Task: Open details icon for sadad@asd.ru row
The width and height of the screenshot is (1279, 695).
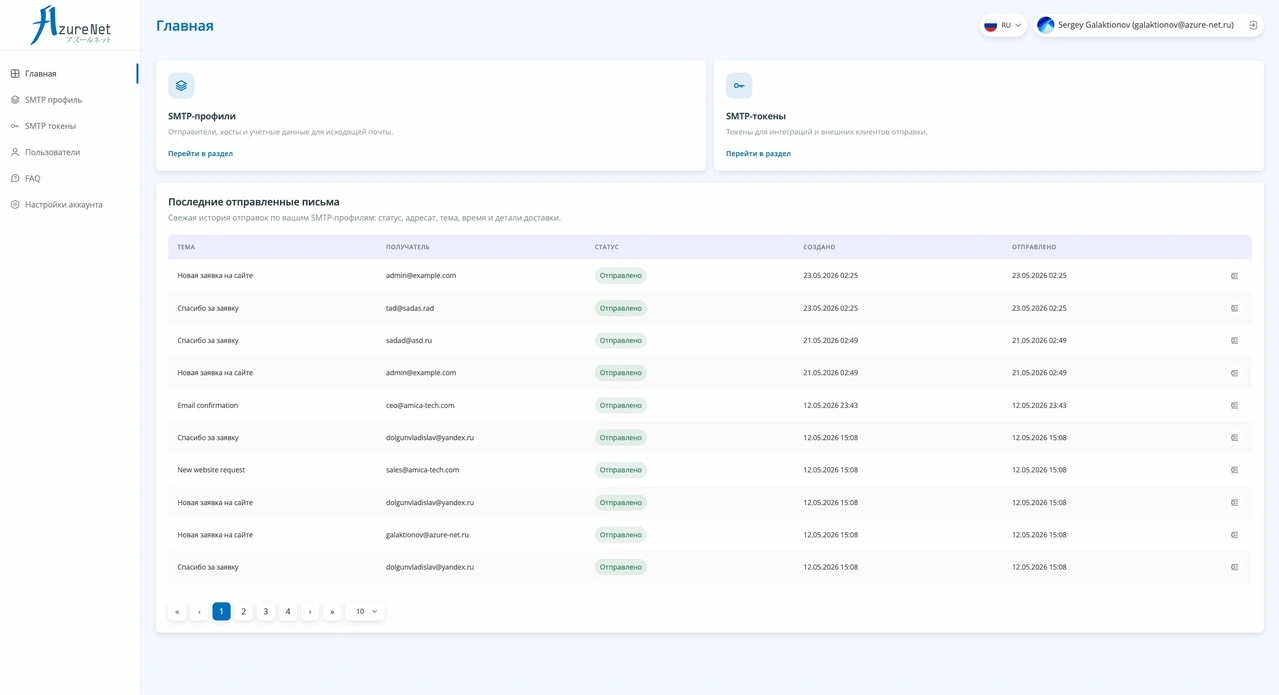Action: (1234, 341)
